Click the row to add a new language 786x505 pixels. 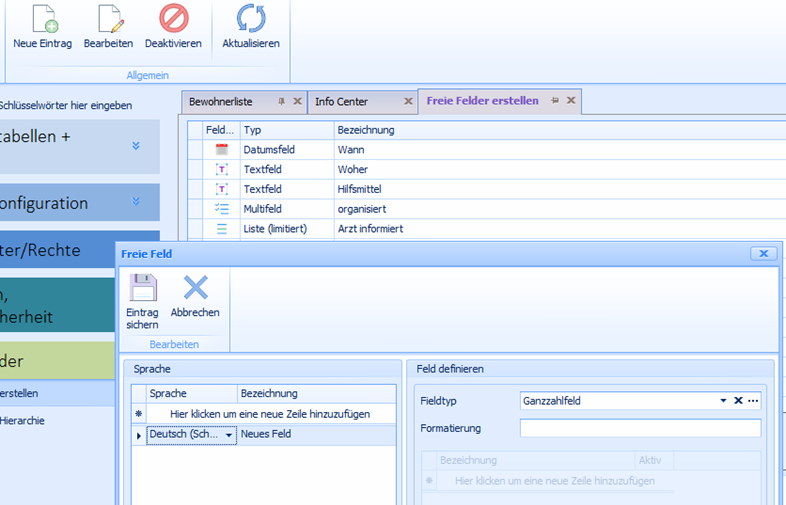pos(270,413)
